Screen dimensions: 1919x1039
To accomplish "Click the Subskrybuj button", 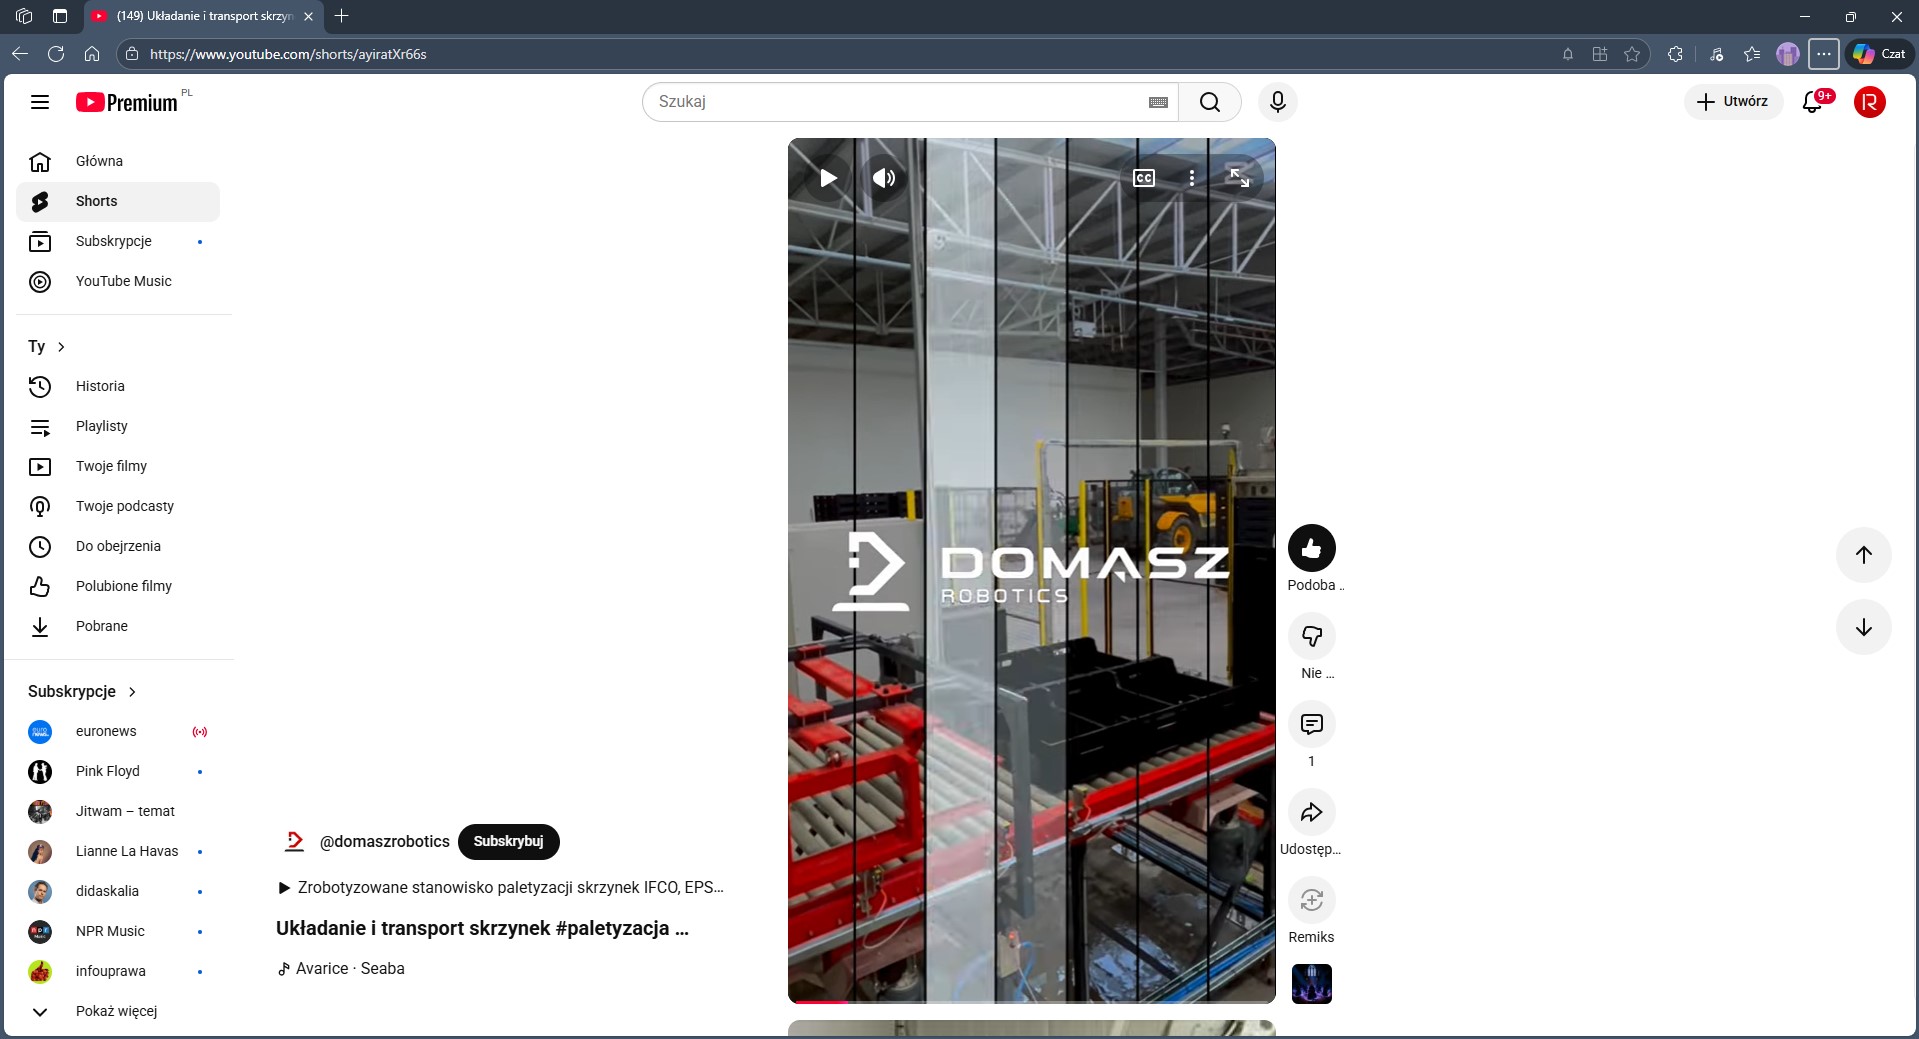I will pos(508,842).
